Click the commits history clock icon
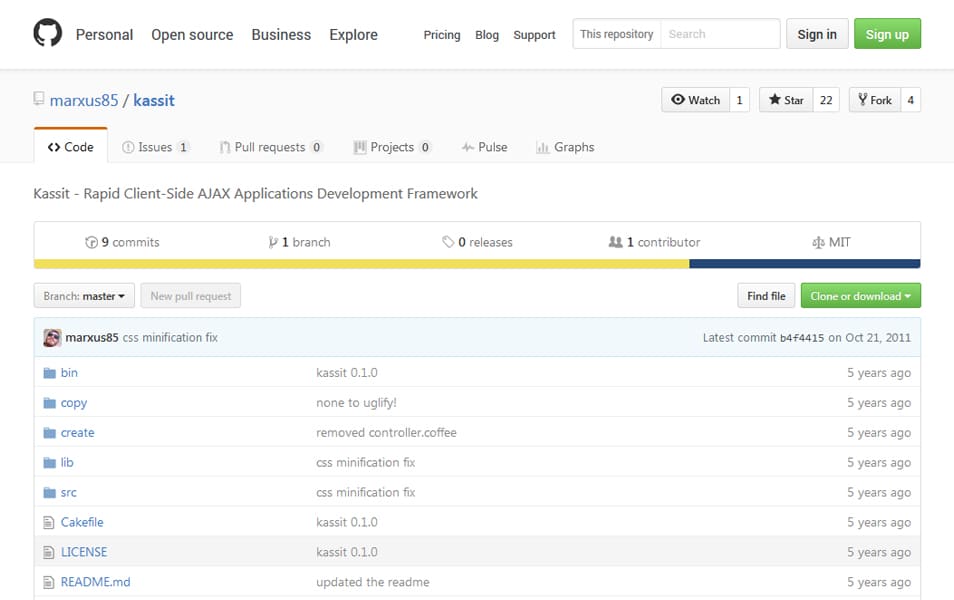The height and width of the screenshot is (600, 954). pos(92,243)
